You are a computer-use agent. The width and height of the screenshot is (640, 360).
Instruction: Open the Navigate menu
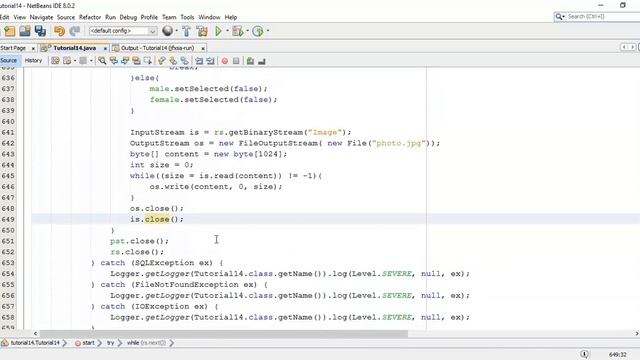click(41, 17)
